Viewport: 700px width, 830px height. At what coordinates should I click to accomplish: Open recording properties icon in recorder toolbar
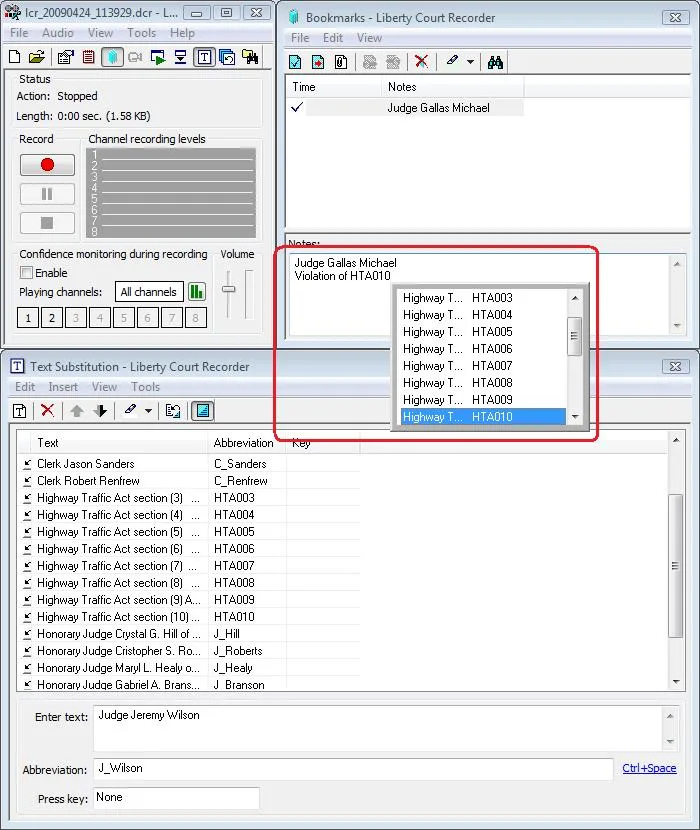coord(65,57)
